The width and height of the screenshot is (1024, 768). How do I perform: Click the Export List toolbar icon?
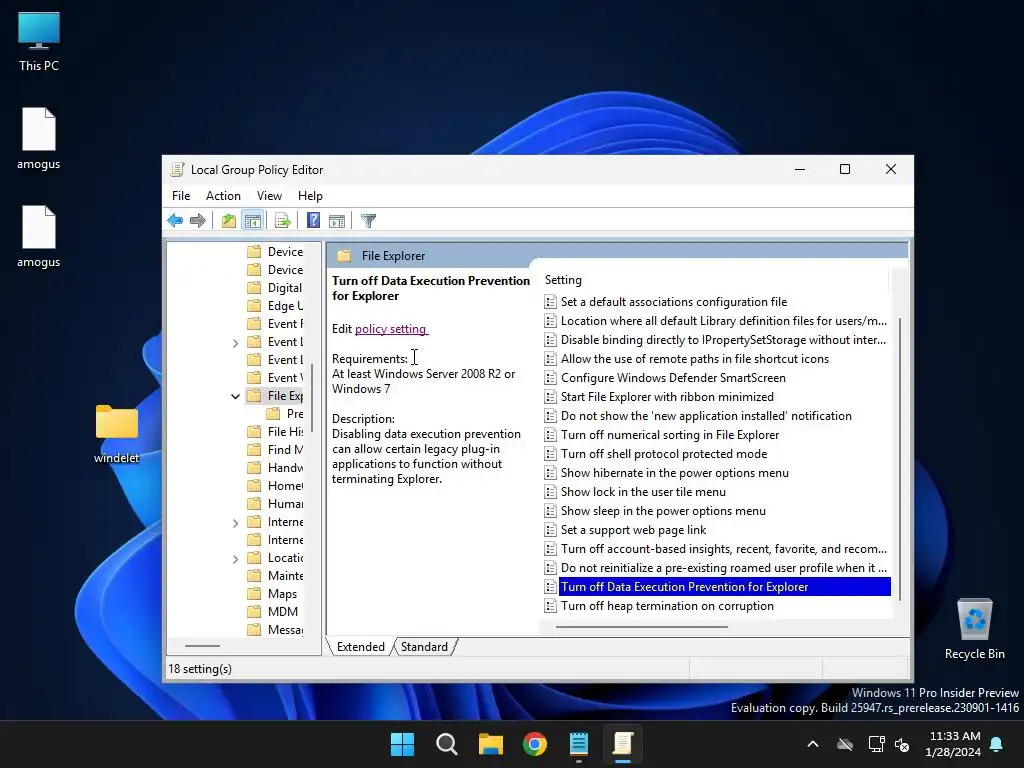[283, 221]
